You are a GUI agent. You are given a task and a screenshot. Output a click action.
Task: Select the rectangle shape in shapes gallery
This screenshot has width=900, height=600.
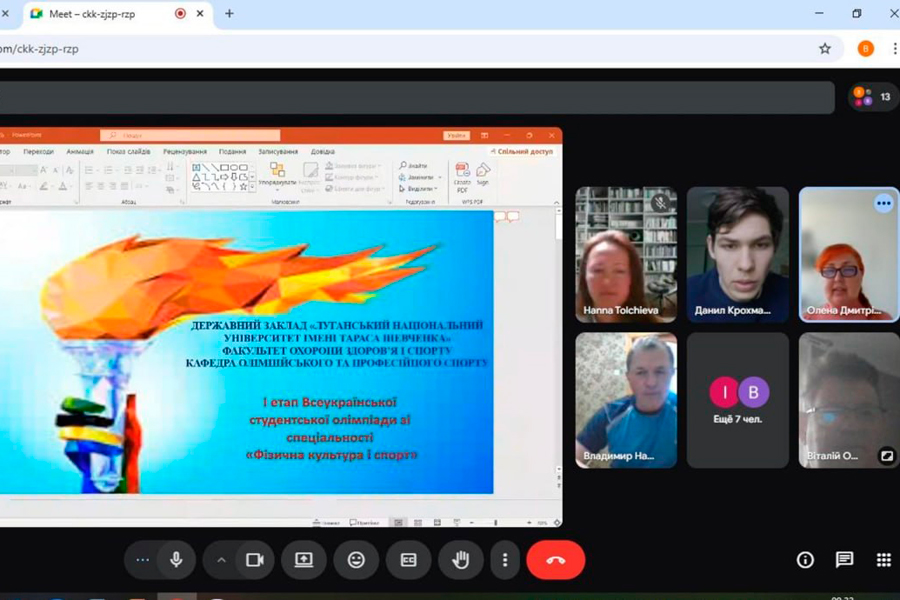coord(224,168)
